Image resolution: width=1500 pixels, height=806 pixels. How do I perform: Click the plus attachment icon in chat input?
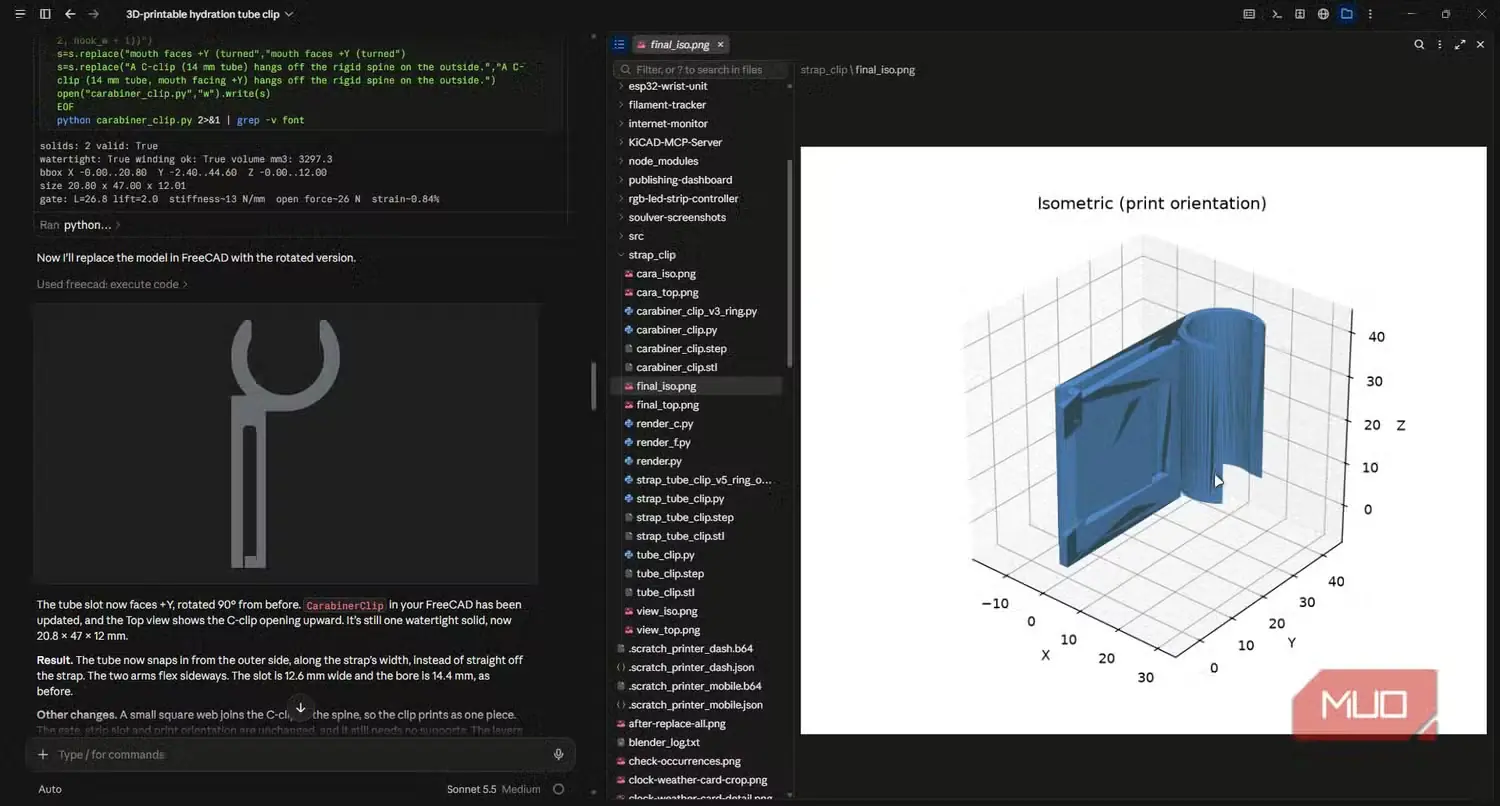(43, 754)
